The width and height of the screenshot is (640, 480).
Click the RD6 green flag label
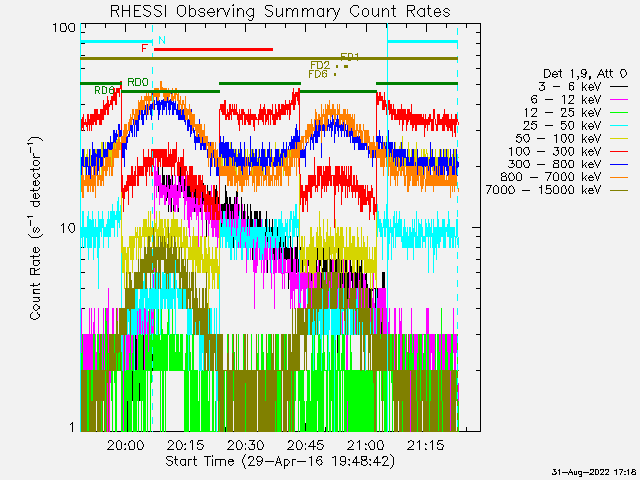[104, 90]
